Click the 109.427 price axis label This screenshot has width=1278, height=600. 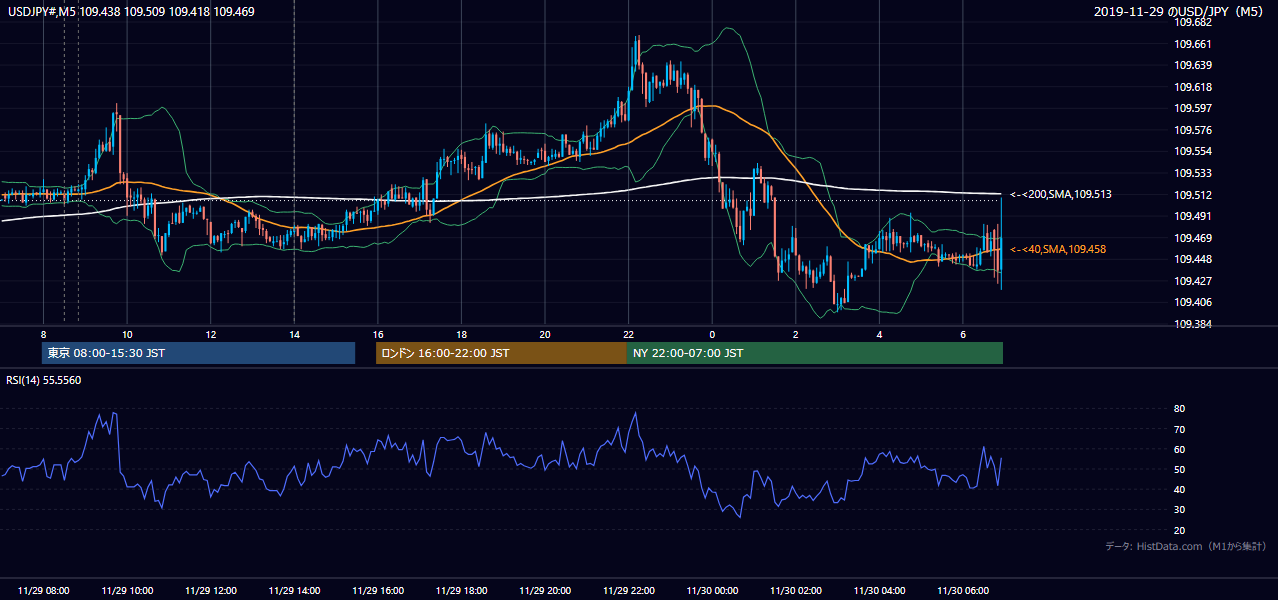point(1192,281)
